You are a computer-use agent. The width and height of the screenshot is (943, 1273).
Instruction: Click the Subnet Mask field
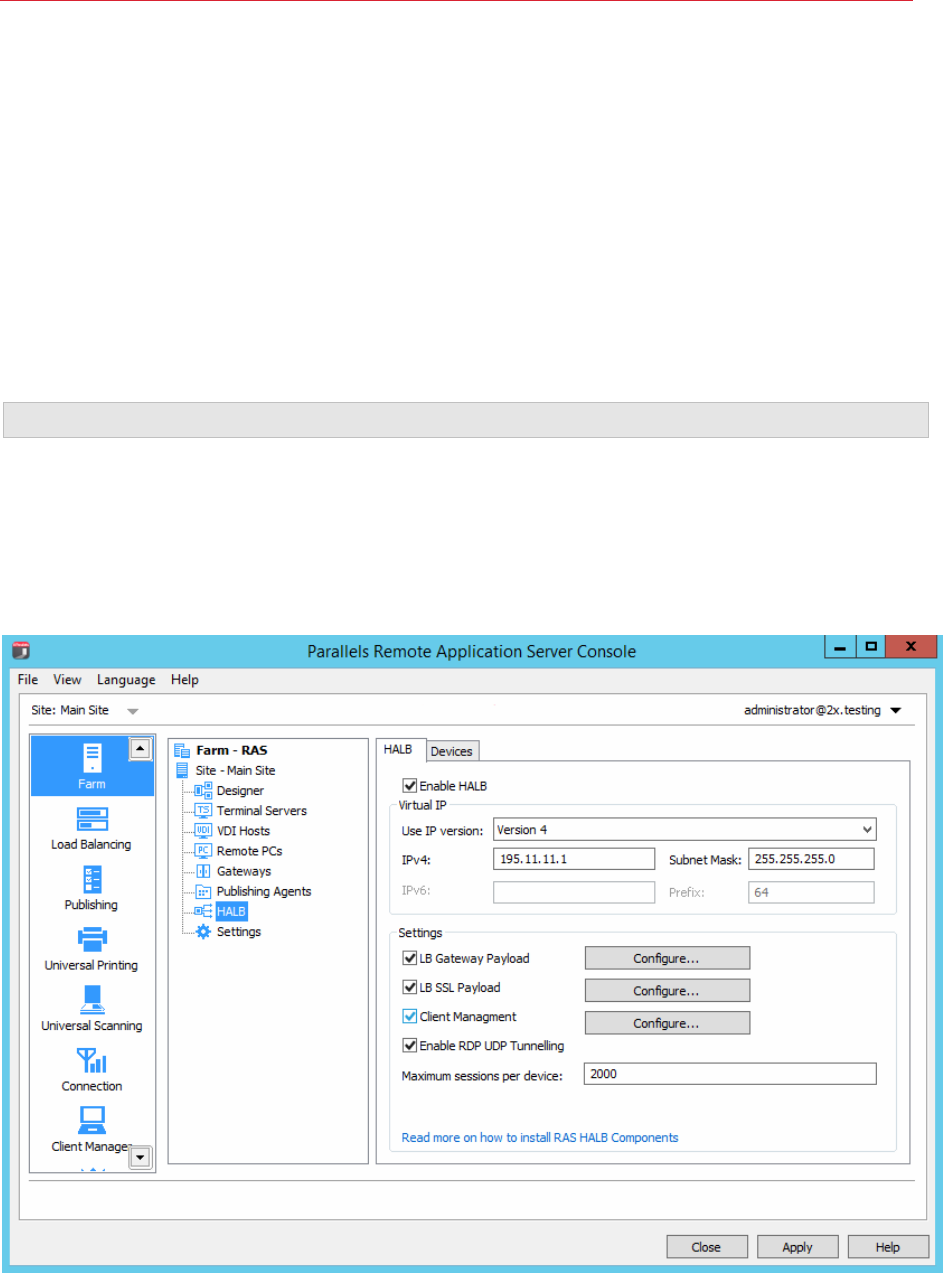pos(811,859)
